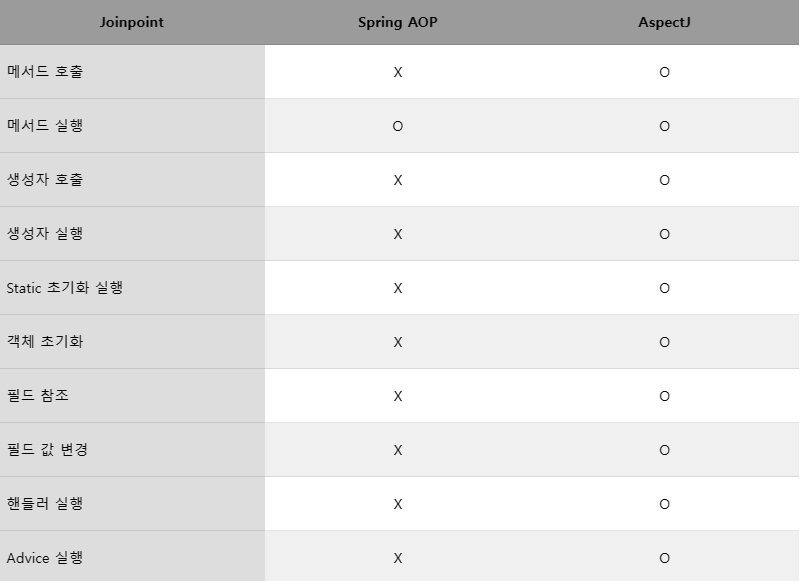Click the Advice 실행 row label
This screenshot has width=800, height=581.
click(x=45, y=558)
